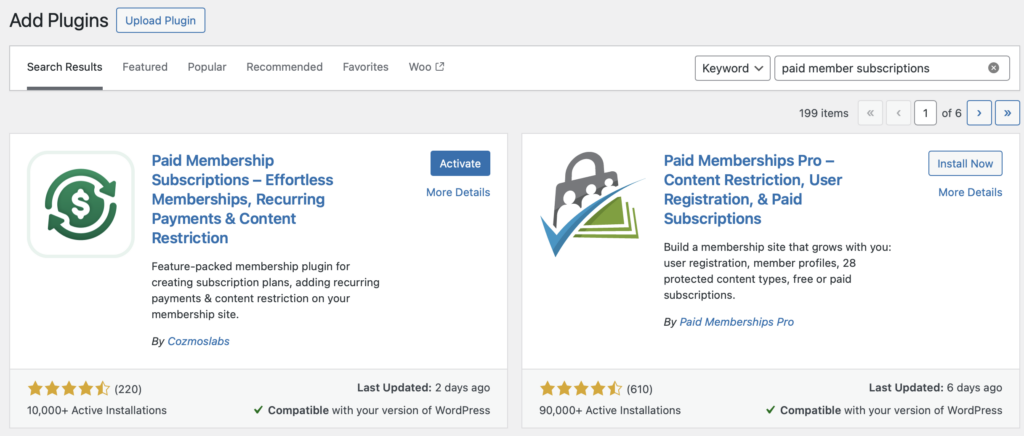Open the Featured tab
1024x436 pixels.
pyautogui.click(x=145, y=67)
